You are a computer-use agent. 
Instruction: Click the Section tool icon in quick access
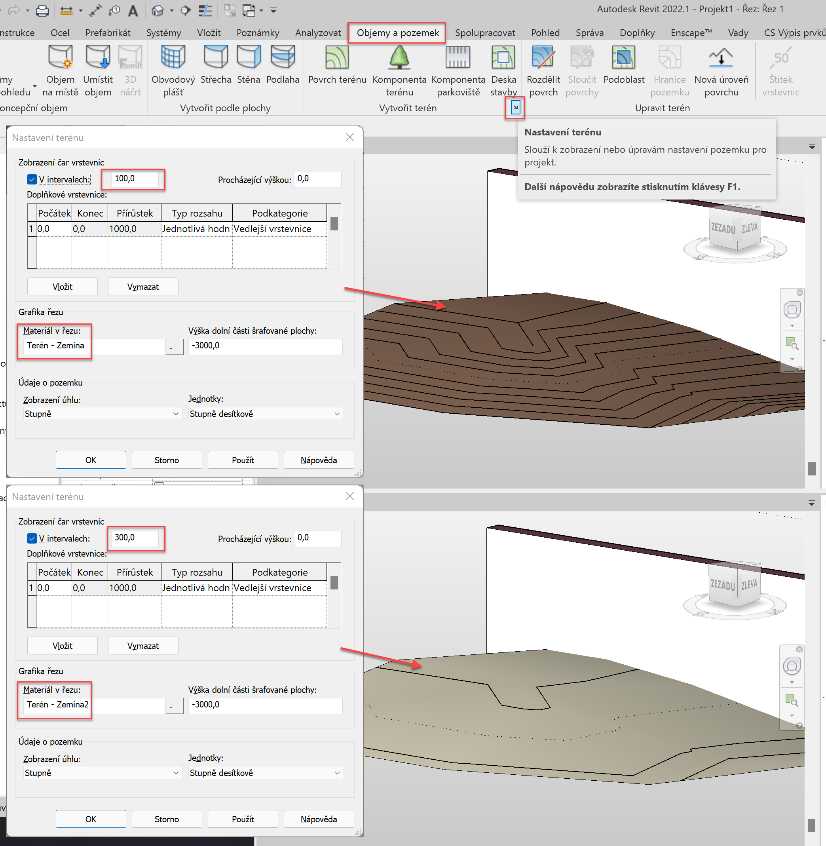(185, 10)
